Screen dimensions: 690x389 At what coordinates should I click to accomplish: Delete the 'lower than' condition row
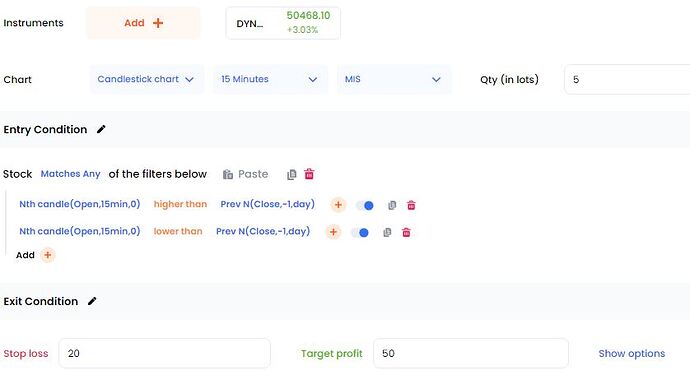(406, 232)
